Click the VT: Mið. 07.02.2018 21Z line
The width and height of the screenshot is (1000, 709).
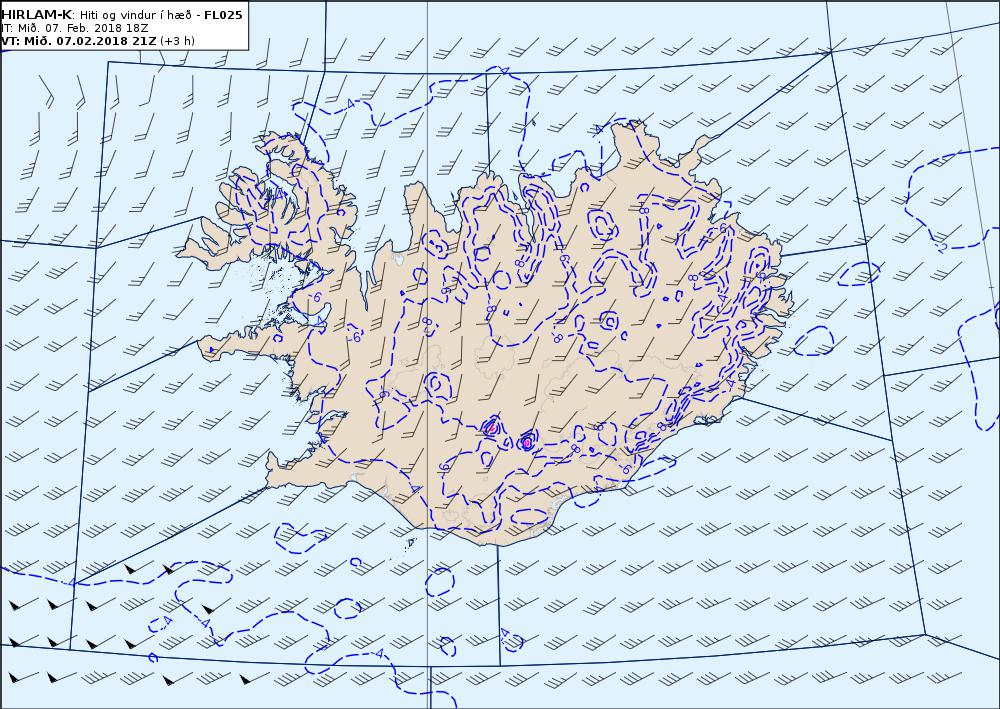tap(78, 41)
